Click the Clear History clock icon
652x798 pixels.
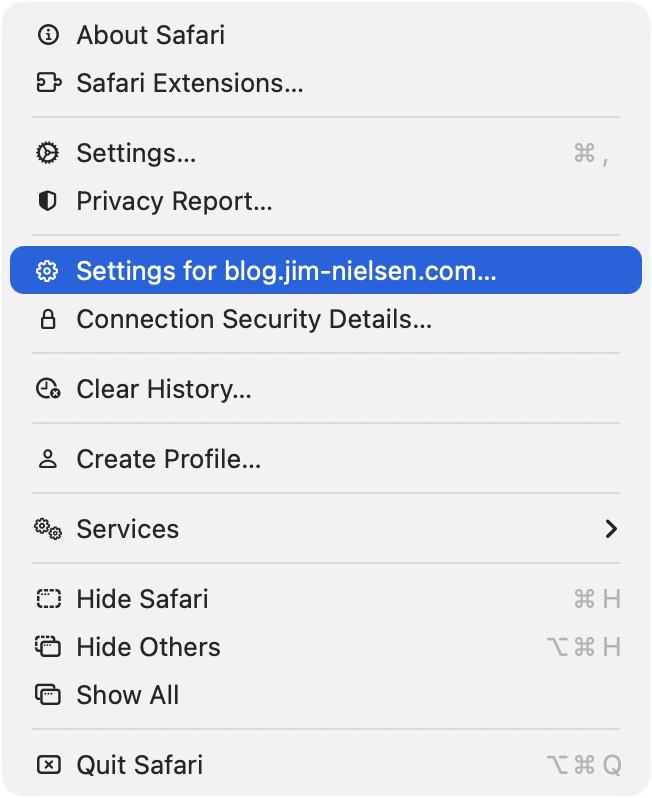pos(47,389)
